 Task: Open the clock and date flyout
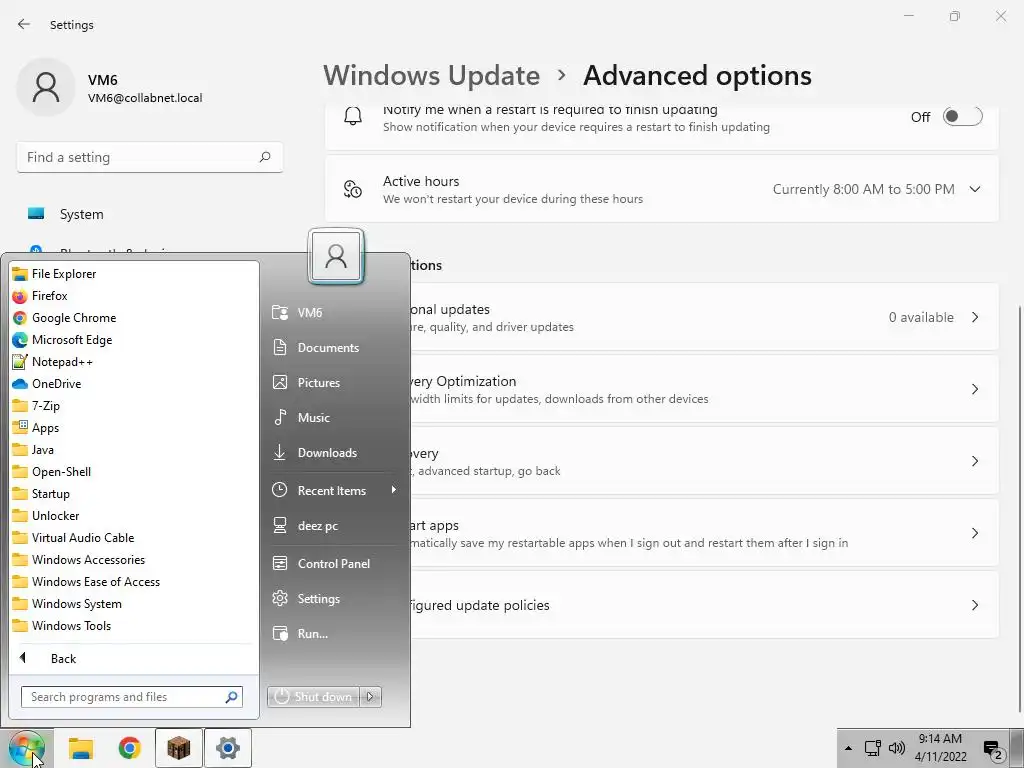pos(940,748)
